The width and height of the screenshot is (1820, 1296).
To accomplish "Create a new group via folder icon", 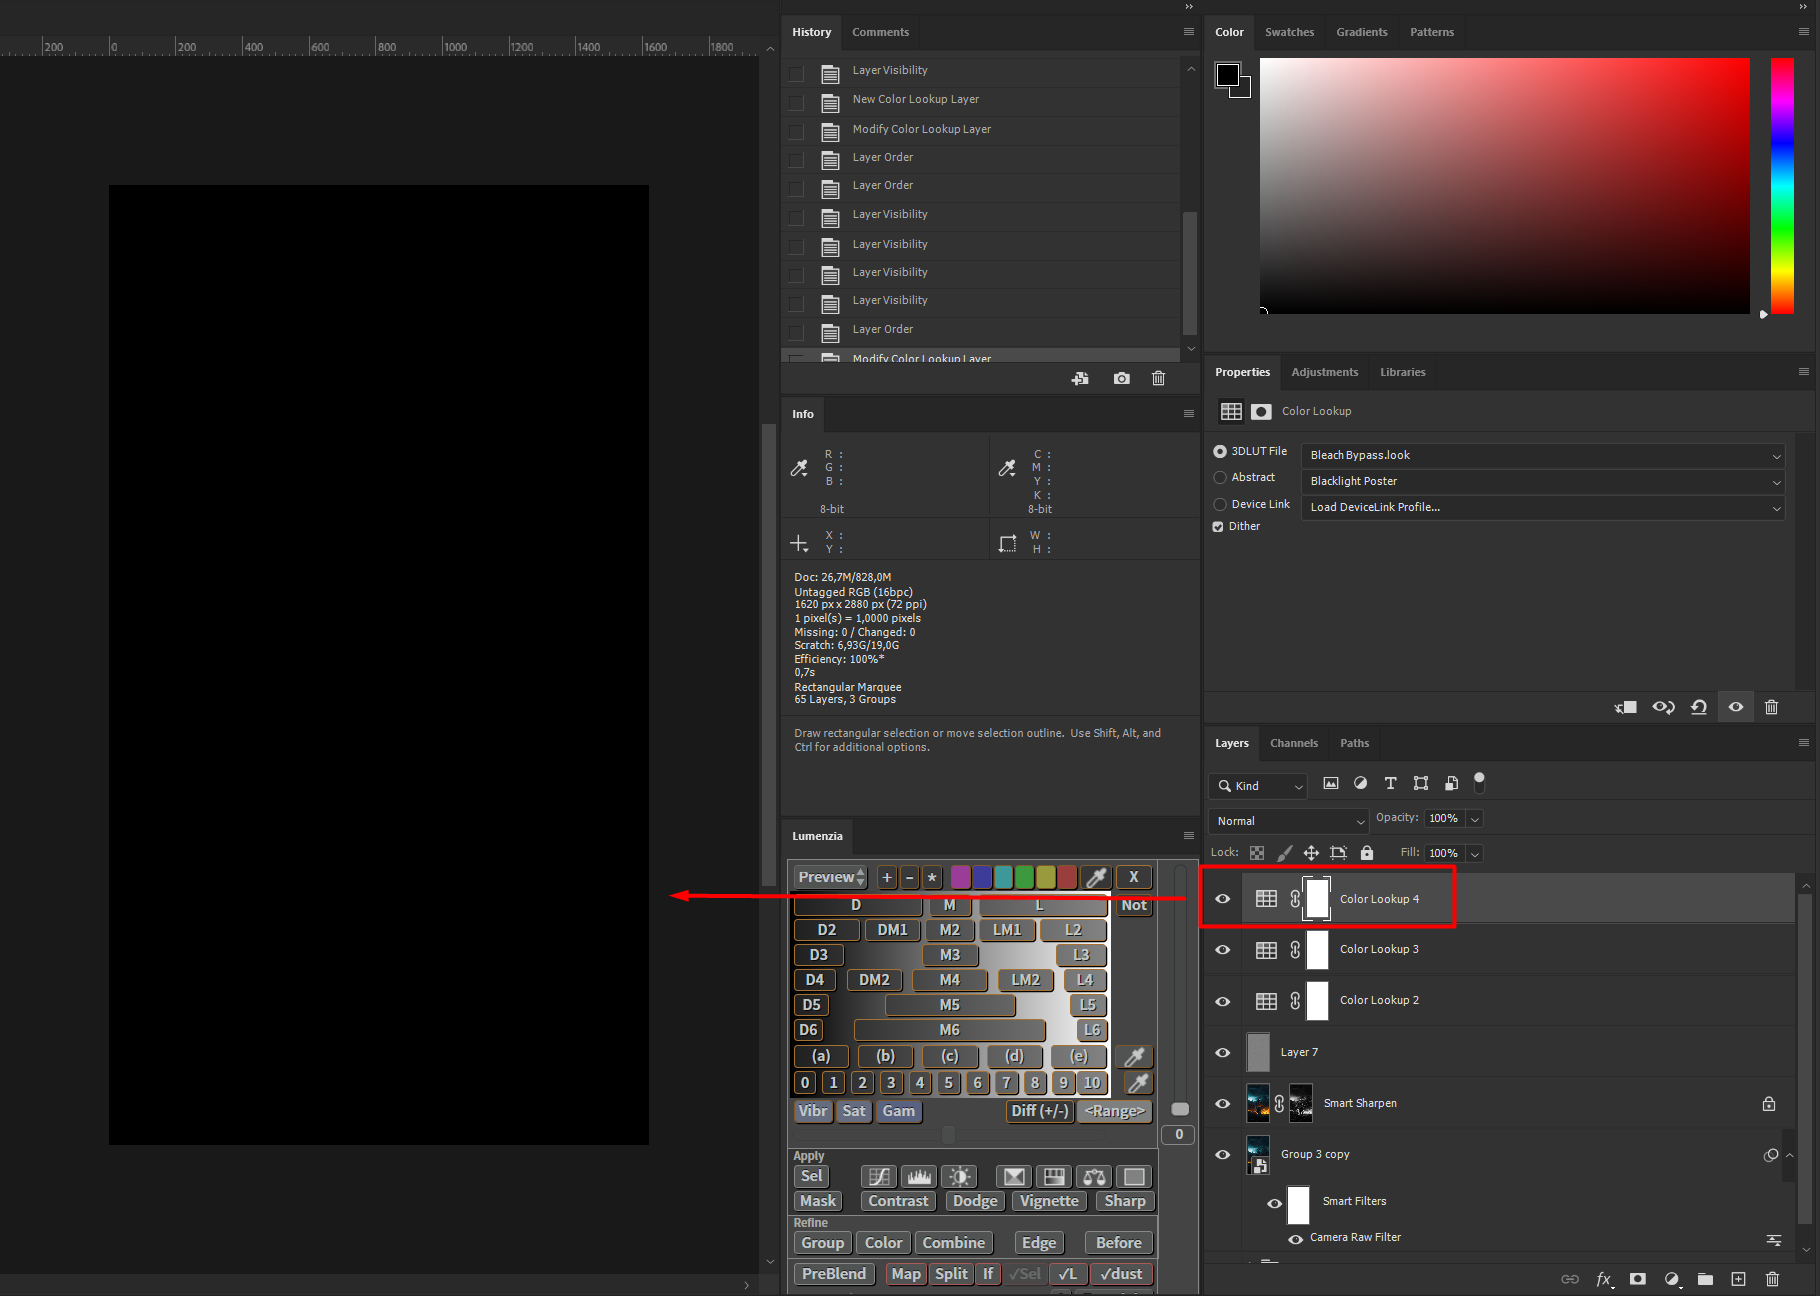I will point(1706,1279).
